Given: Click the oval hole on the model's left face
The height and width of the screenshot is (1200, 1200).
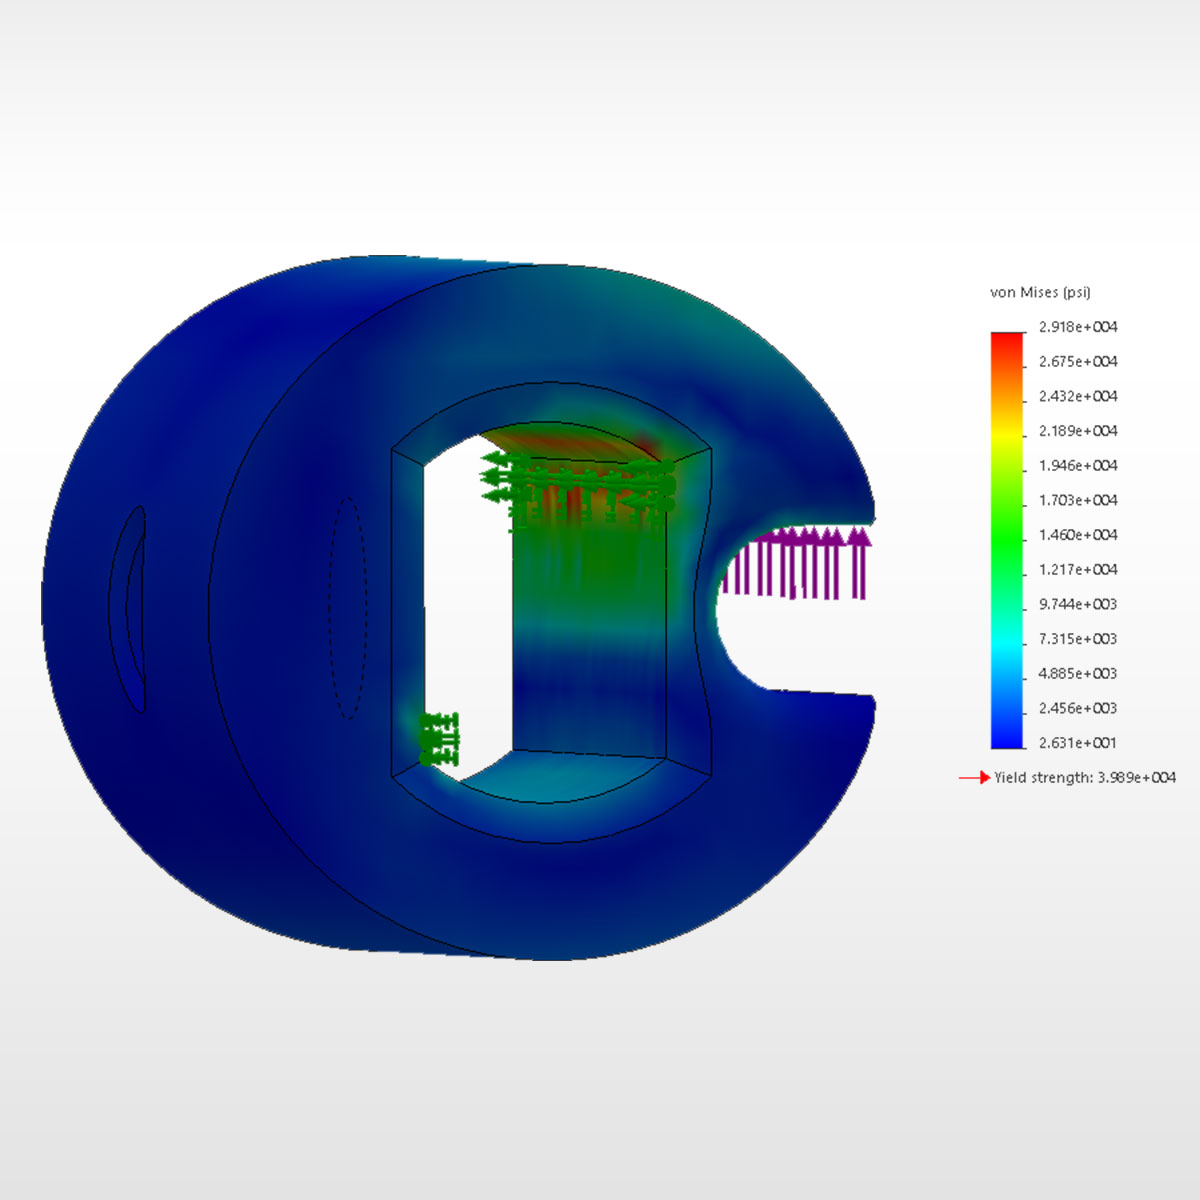Looking at the screenshot, I should pos(128,608).
